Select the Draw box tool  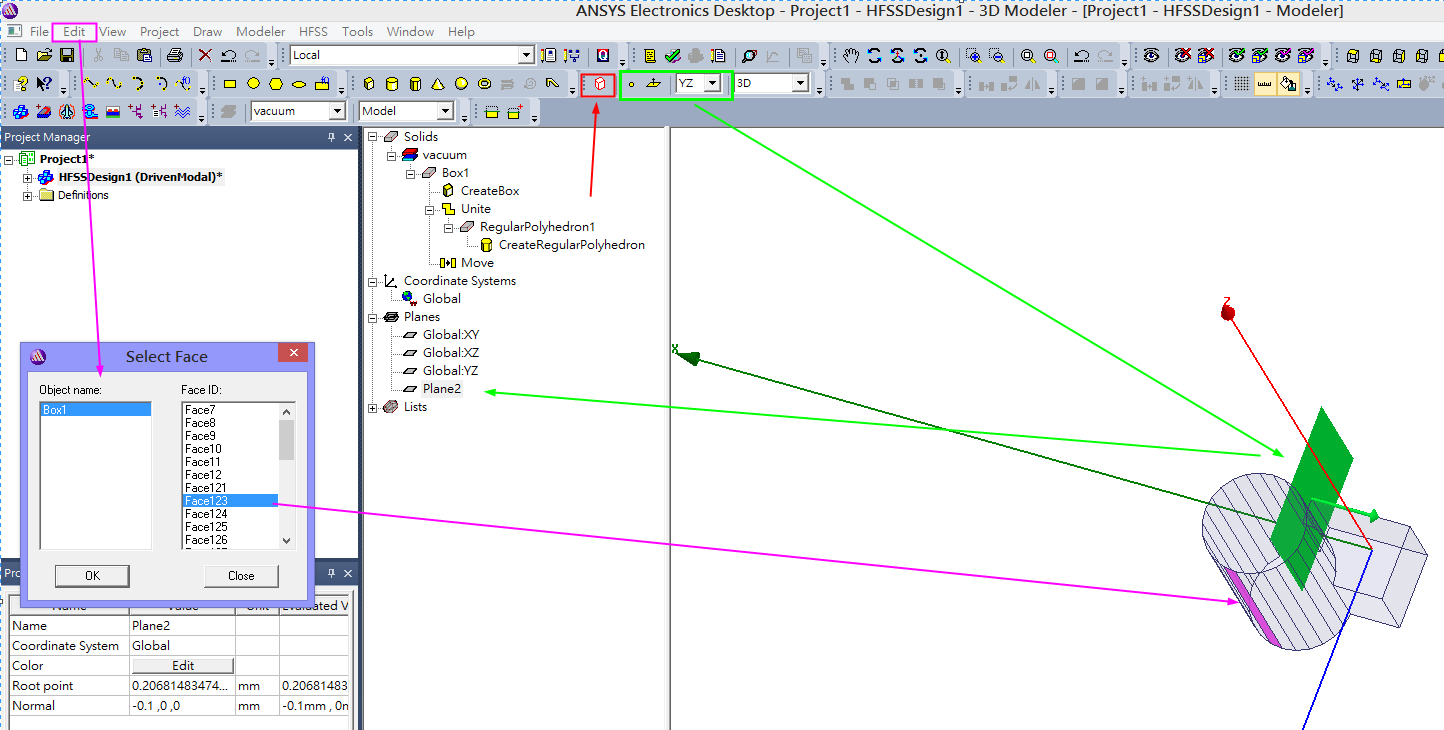click(369, 84)
